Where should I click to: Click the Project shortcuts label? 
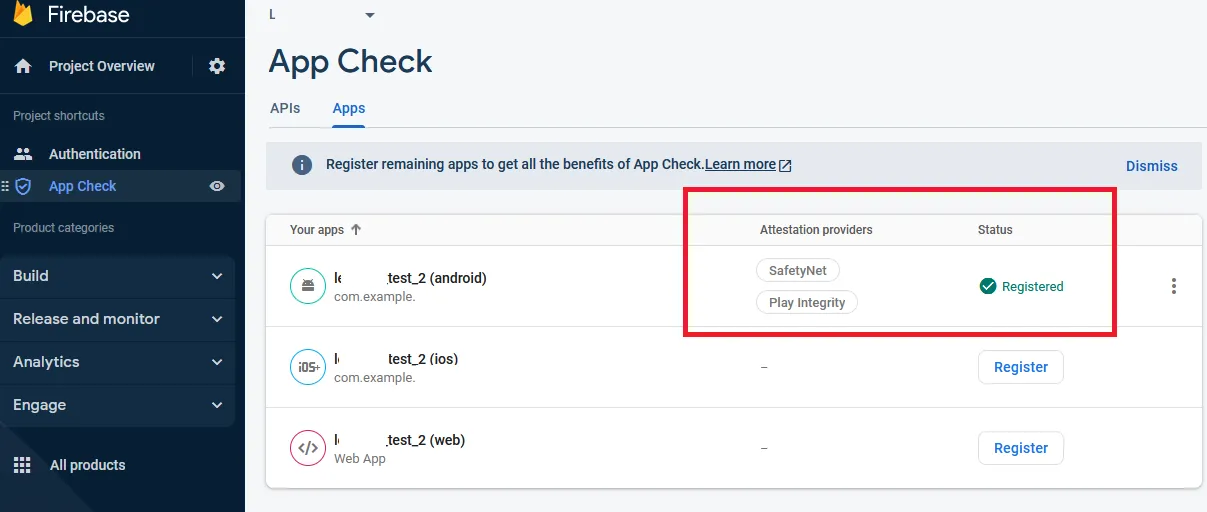click(59, 116)
